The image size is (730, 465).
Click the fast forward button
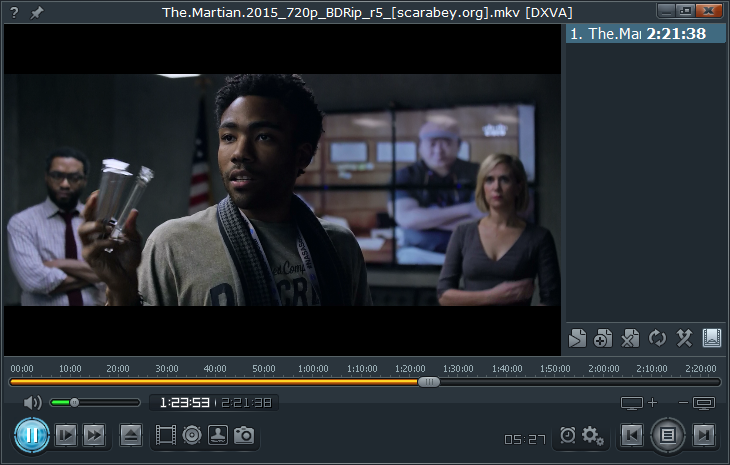point(94,435)
